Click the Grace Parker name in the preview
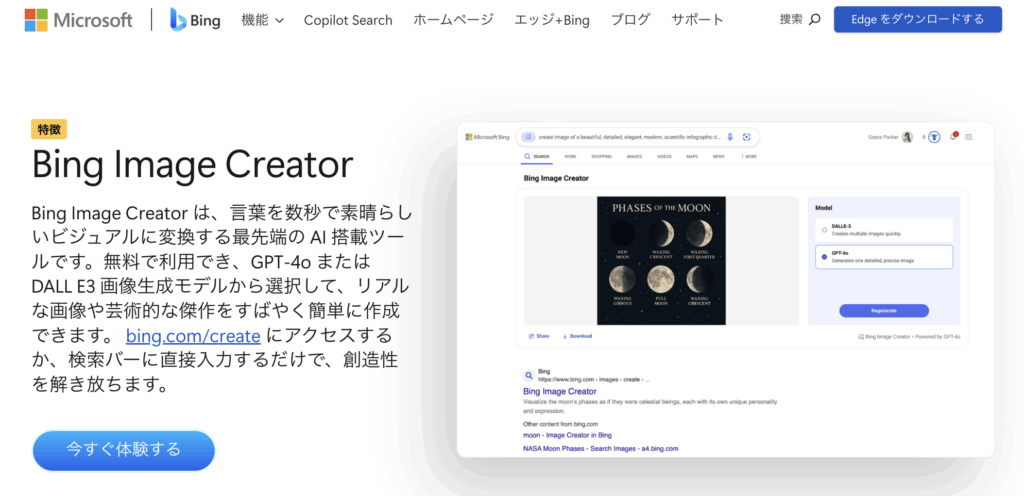The image size is (1024, 496). [883, 137]
